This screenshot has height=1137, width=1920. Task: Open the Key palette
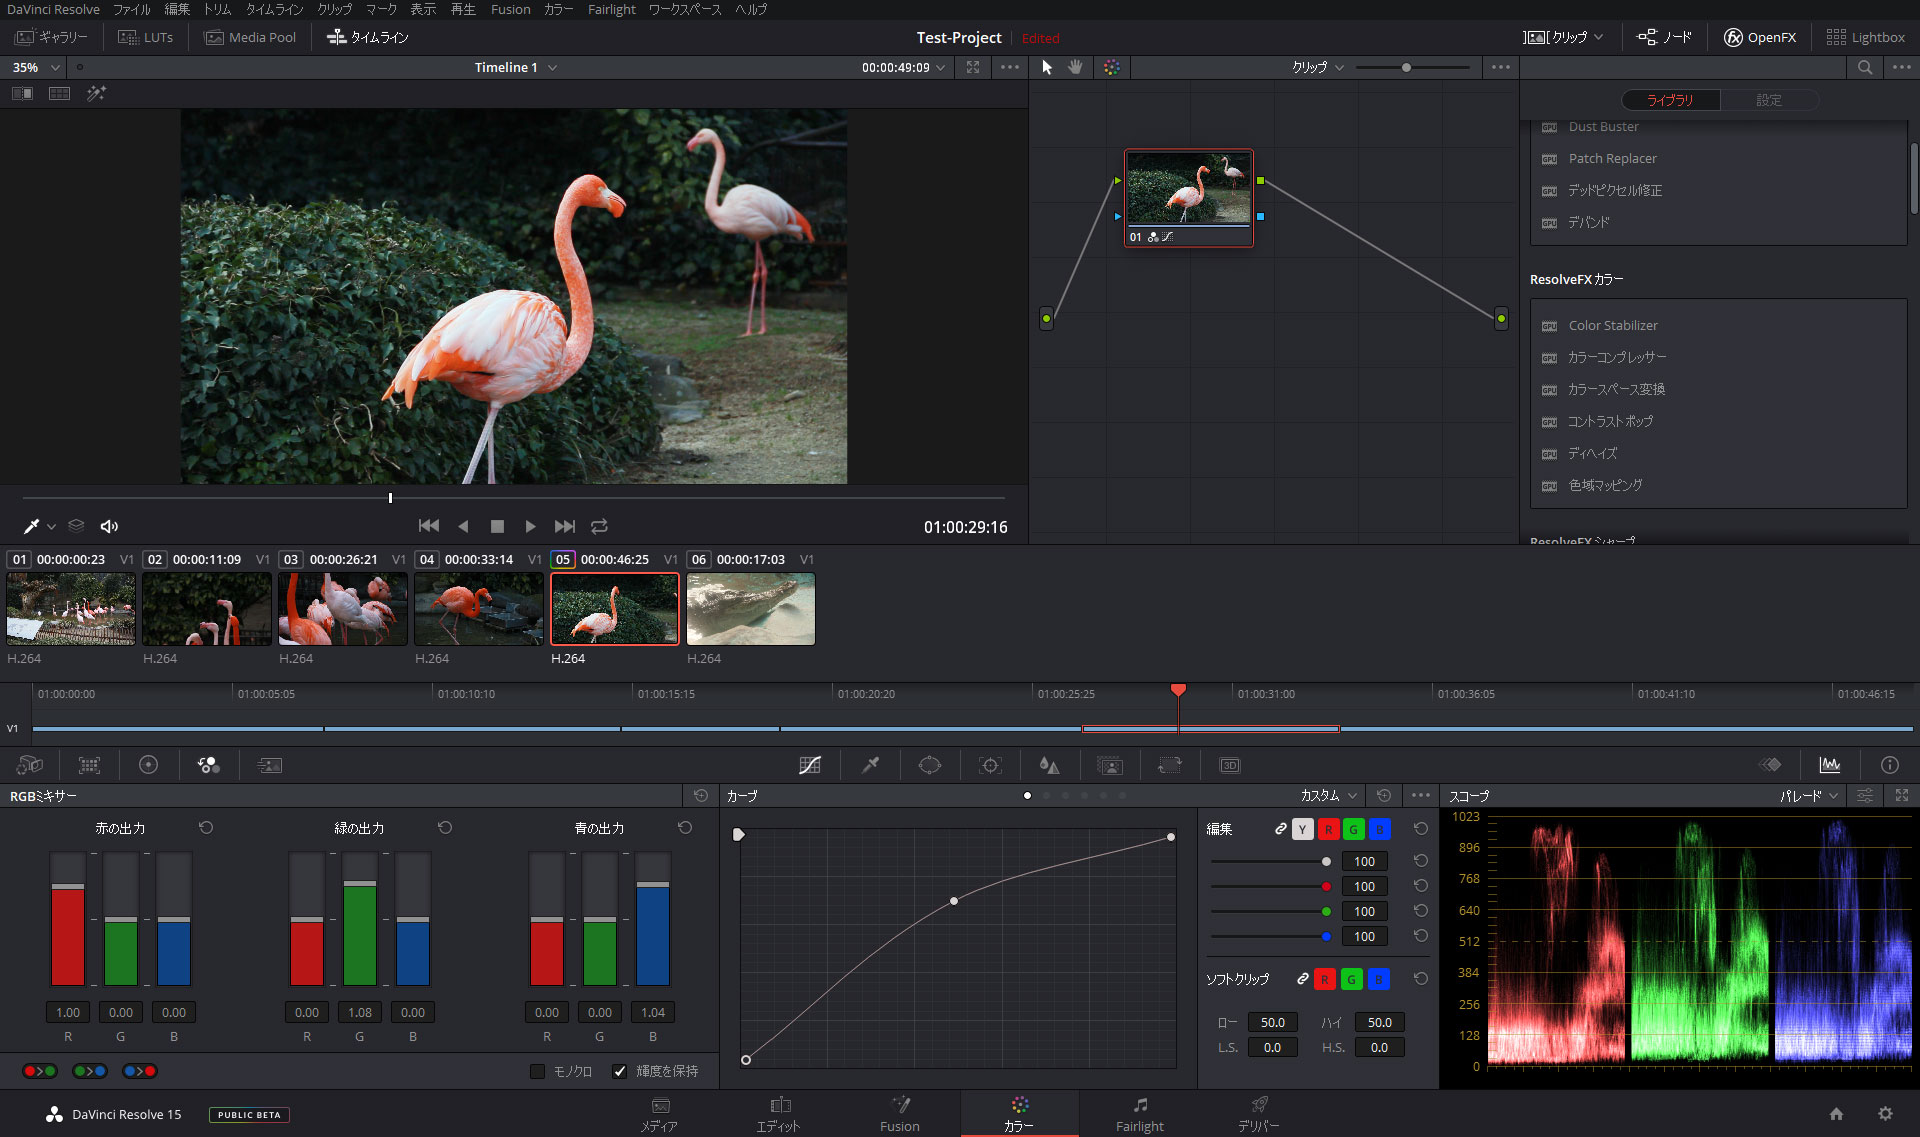[x=1110, y=765]
